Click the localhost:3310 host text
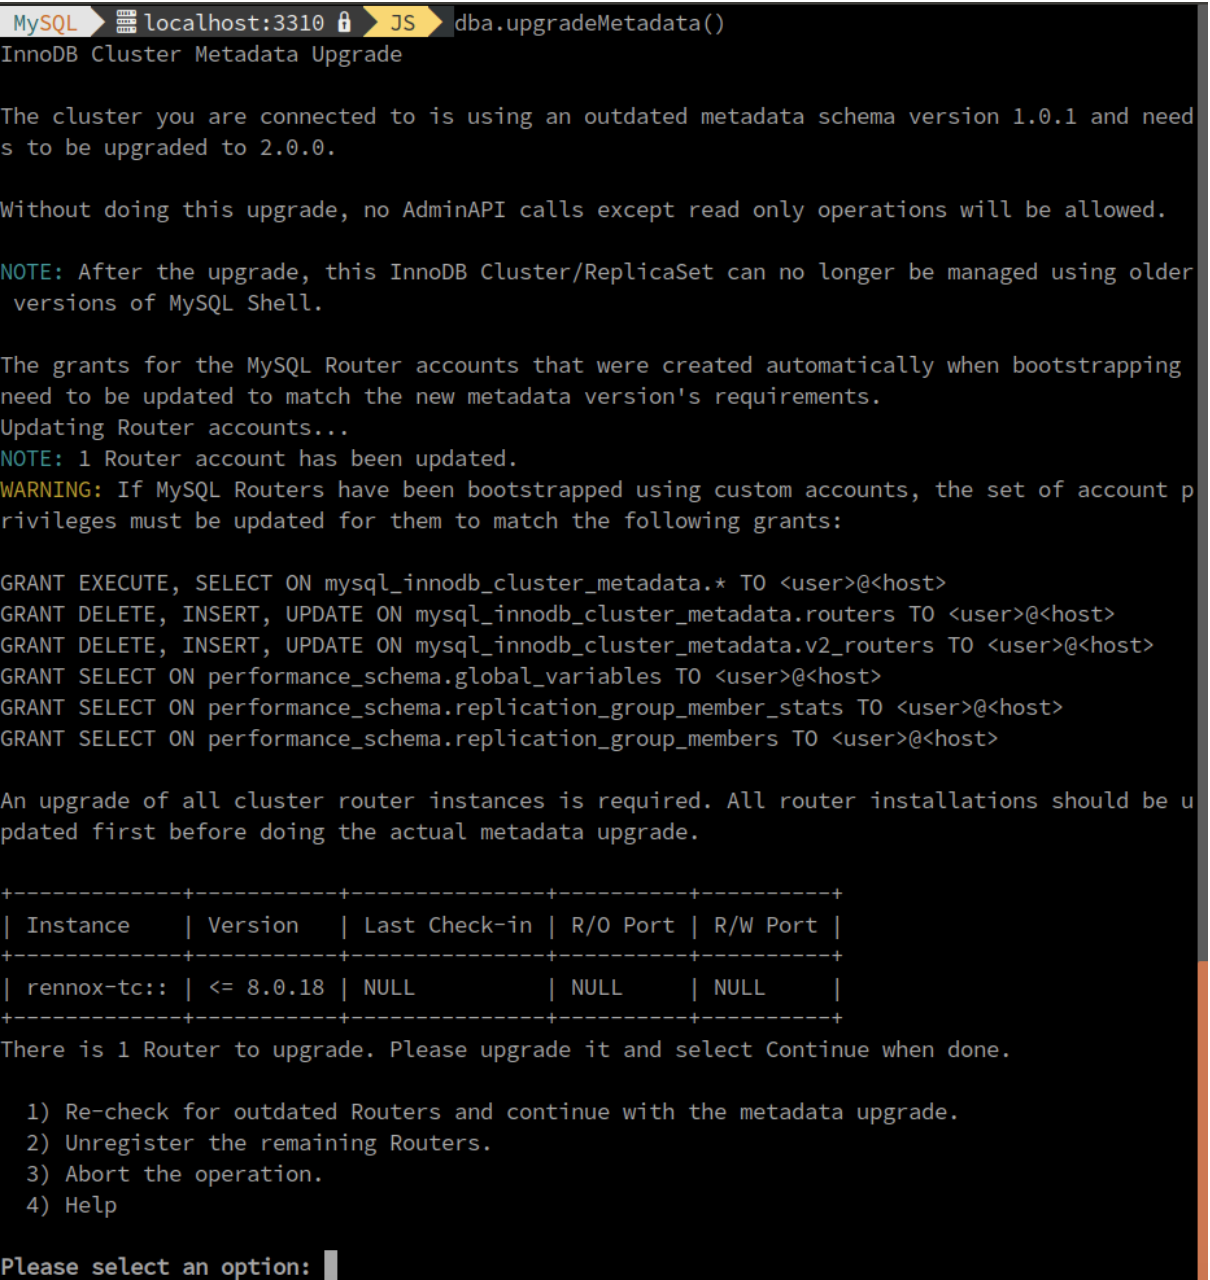The image size is (1210, 1280). point(234,23)
